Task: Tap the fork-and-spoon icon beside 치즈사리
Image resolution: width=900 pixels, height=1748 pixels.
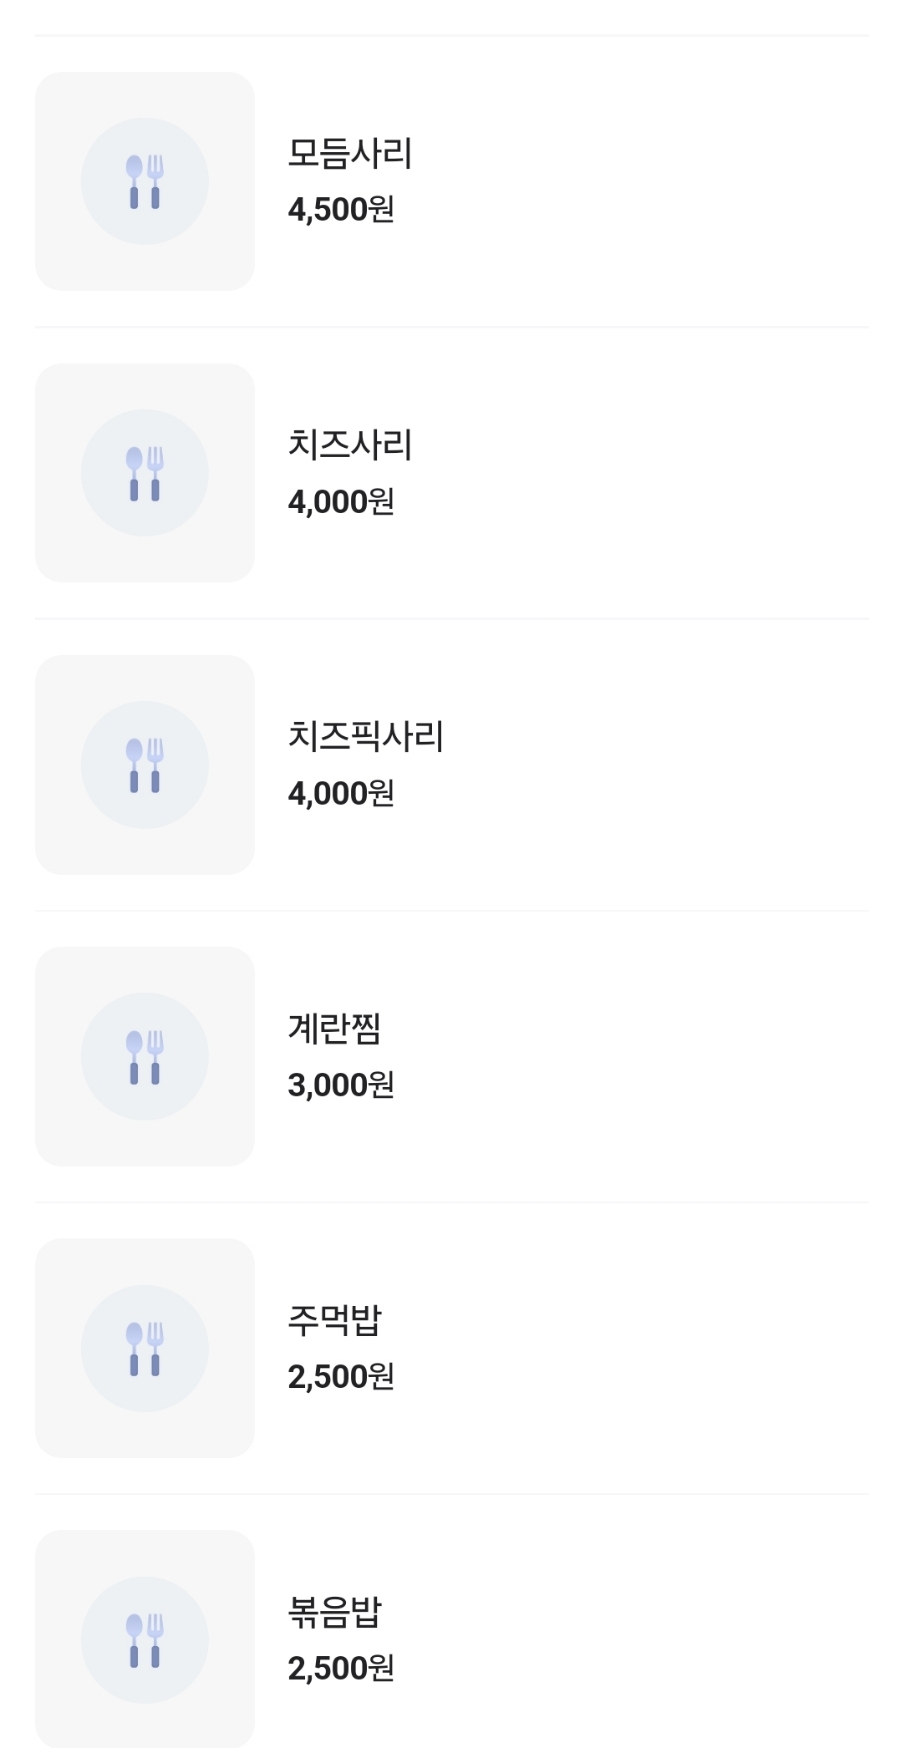Action: click(145, 473)
